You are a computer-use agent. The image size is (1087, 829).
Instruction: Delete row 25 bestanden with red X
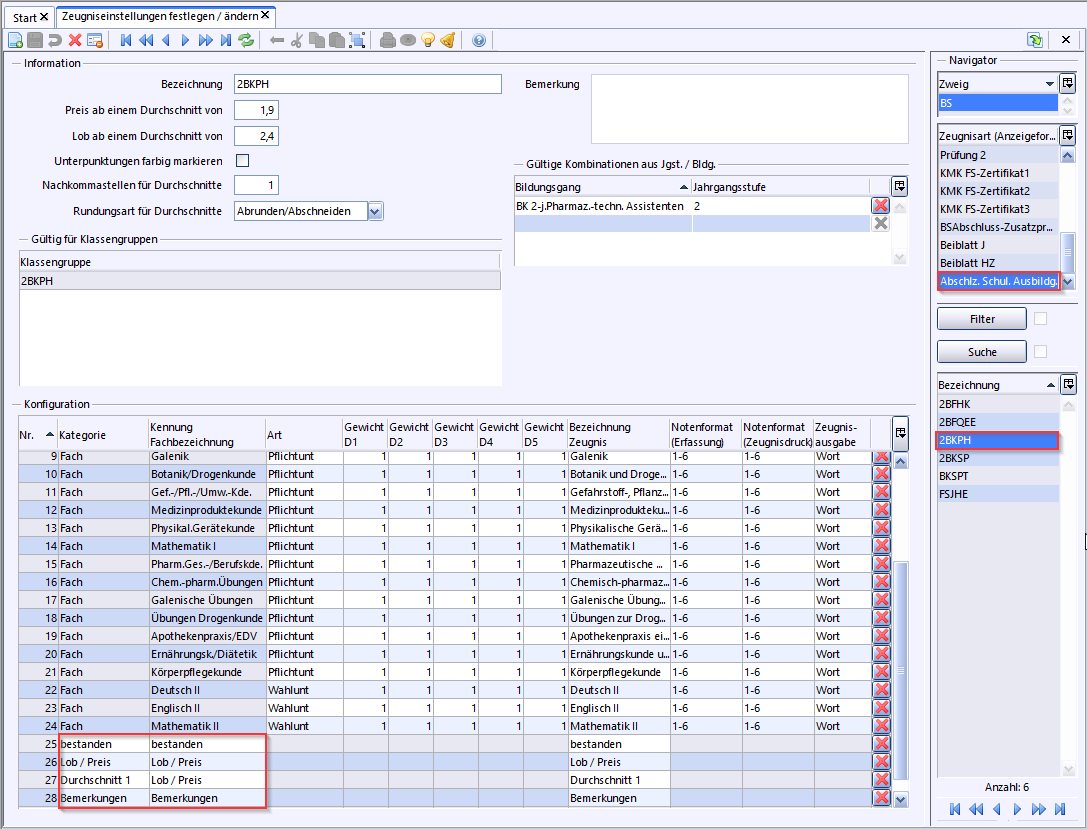(882, 744)
